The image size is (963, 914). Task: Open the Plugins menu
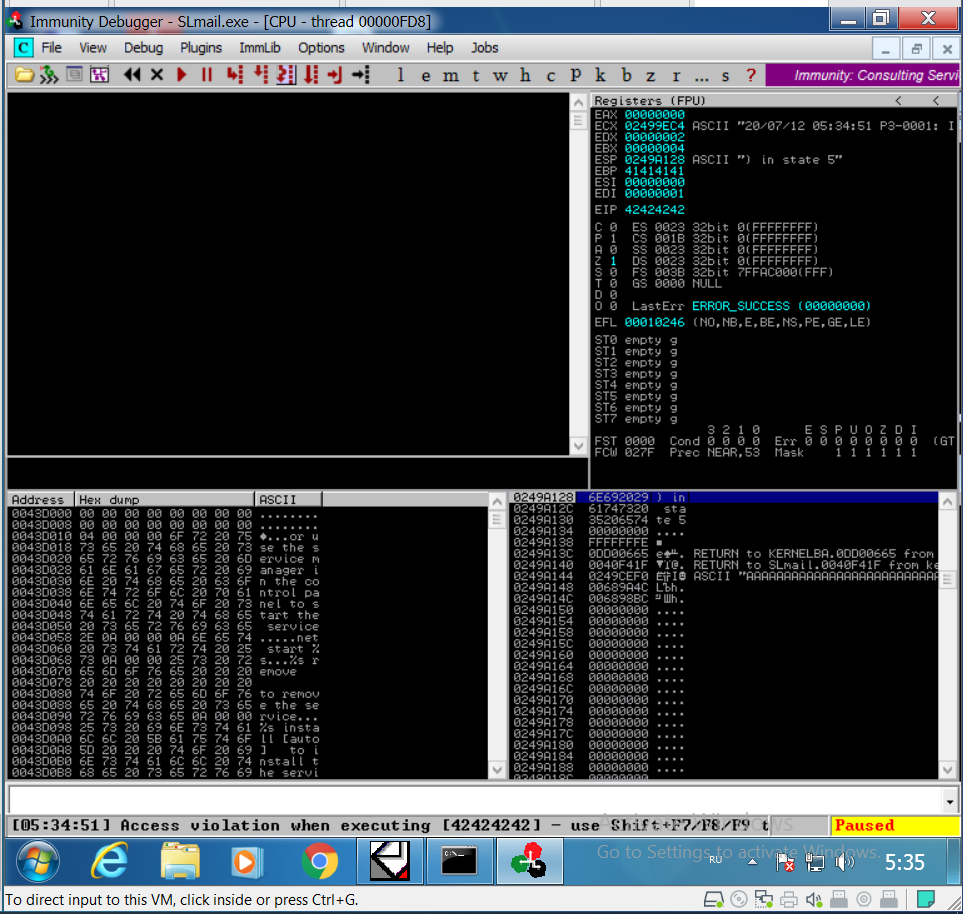click(201, 47)
